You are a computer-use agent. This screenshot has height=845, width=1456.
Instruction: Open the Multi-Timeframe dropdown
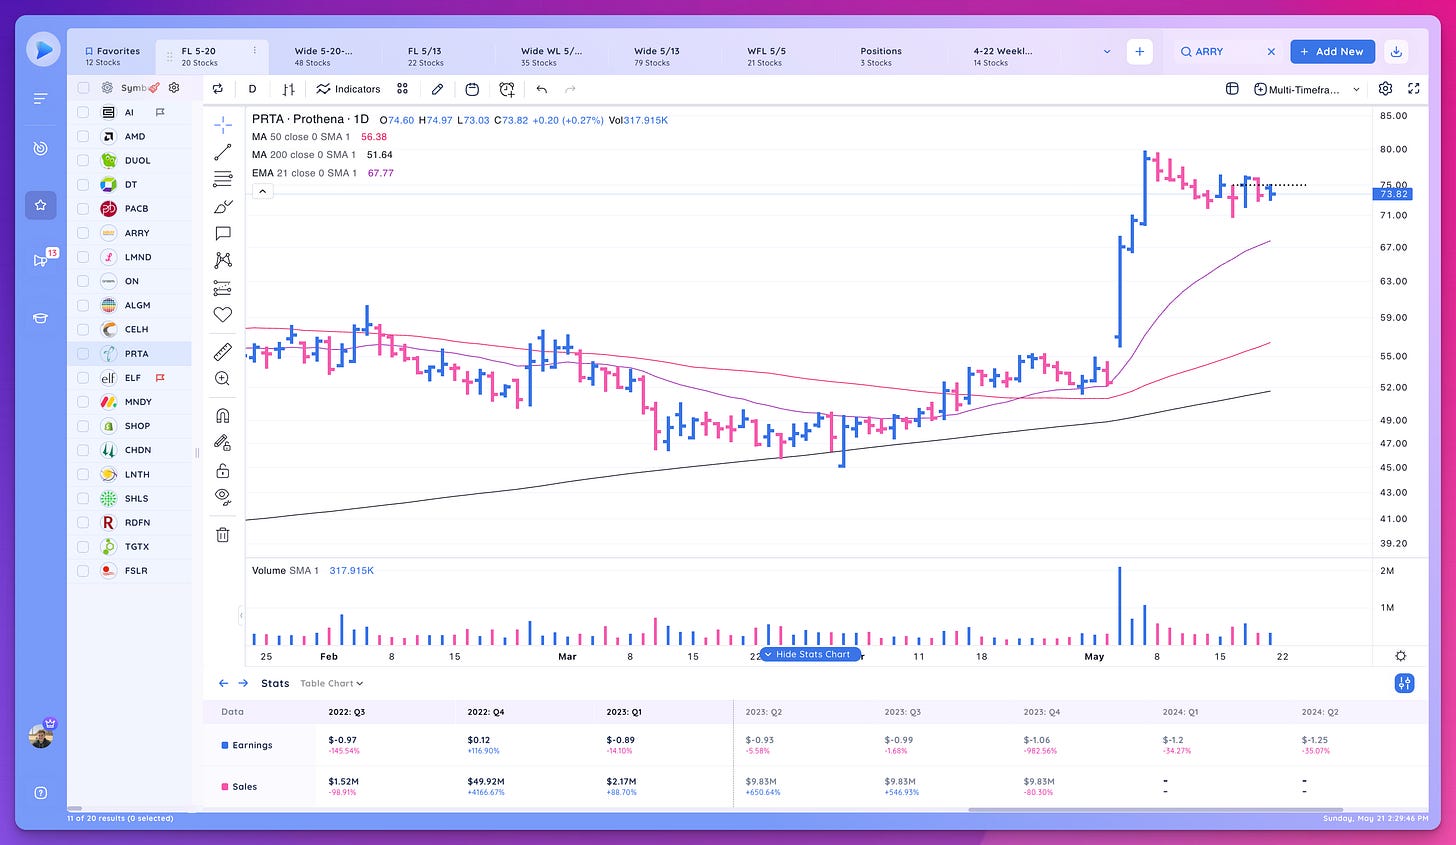click(x=1307, y=89)
